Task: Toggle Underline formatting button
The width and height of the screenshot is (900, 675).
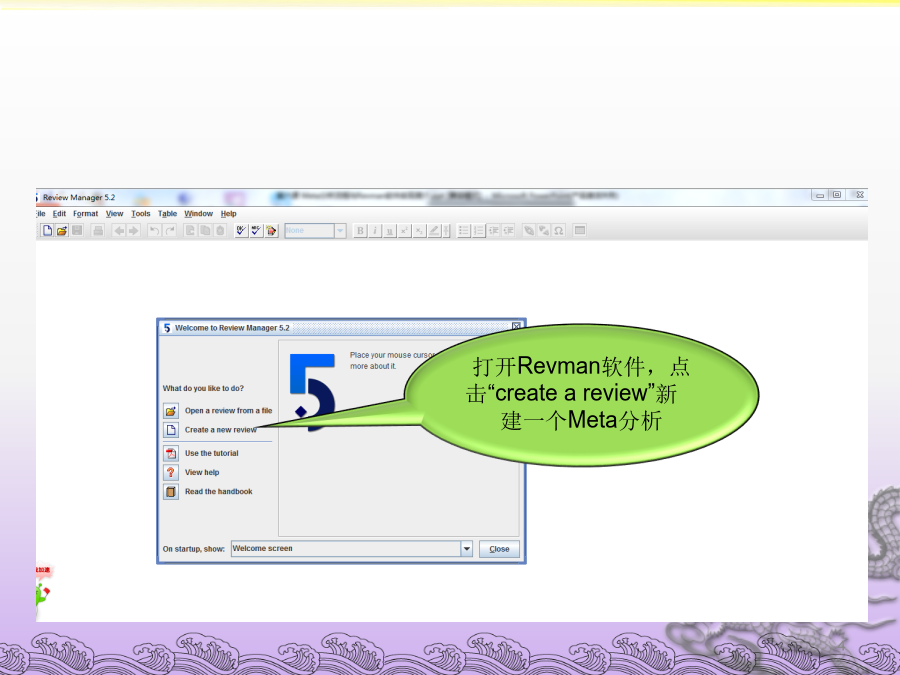Action: pyautogui.click(x=390, y=231)
